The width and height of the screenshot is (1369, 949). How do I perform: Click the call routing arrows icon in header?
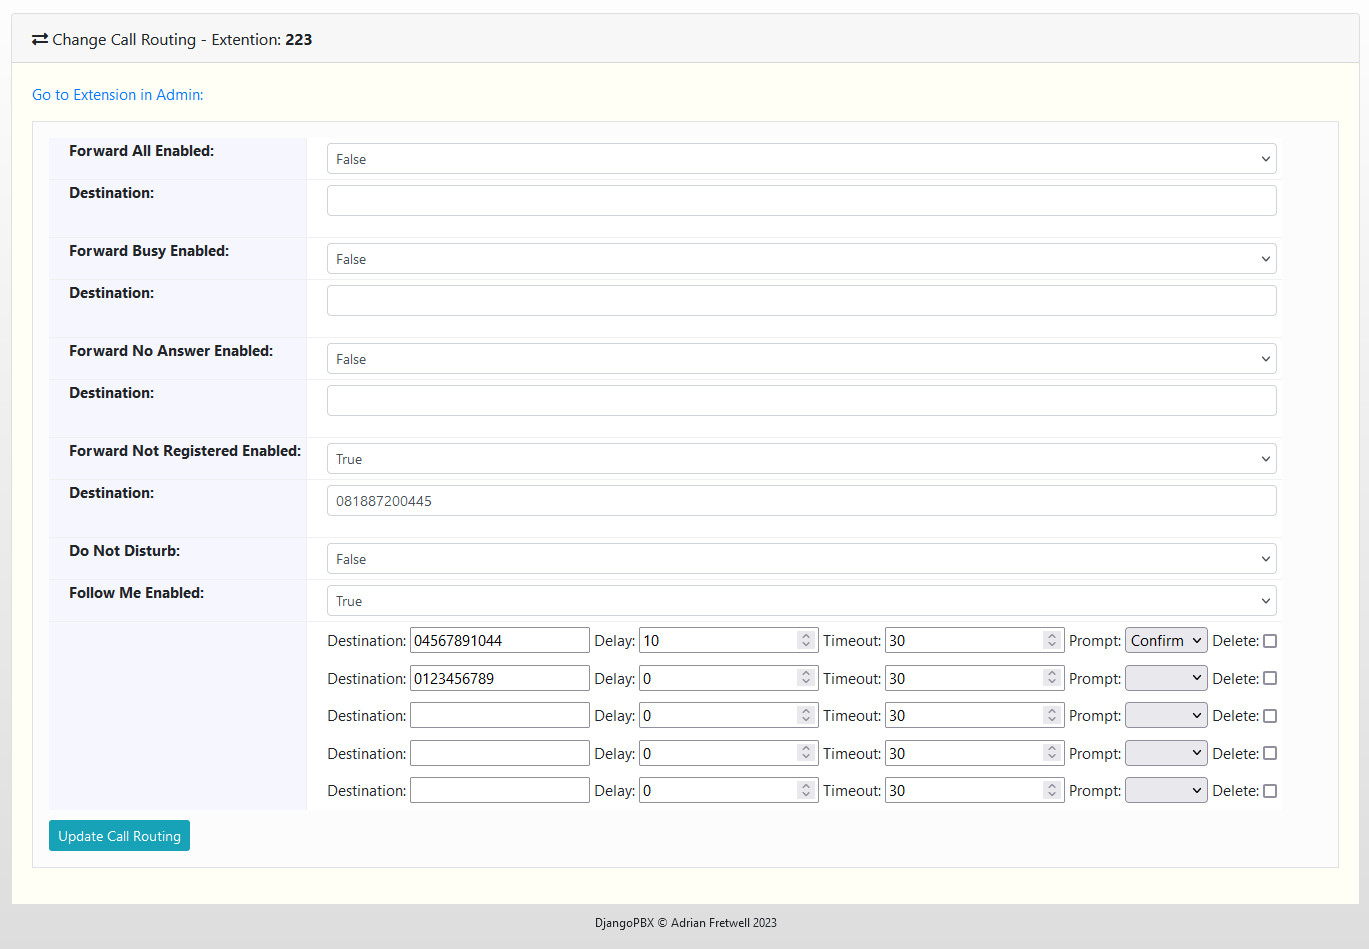pos(40,39)
